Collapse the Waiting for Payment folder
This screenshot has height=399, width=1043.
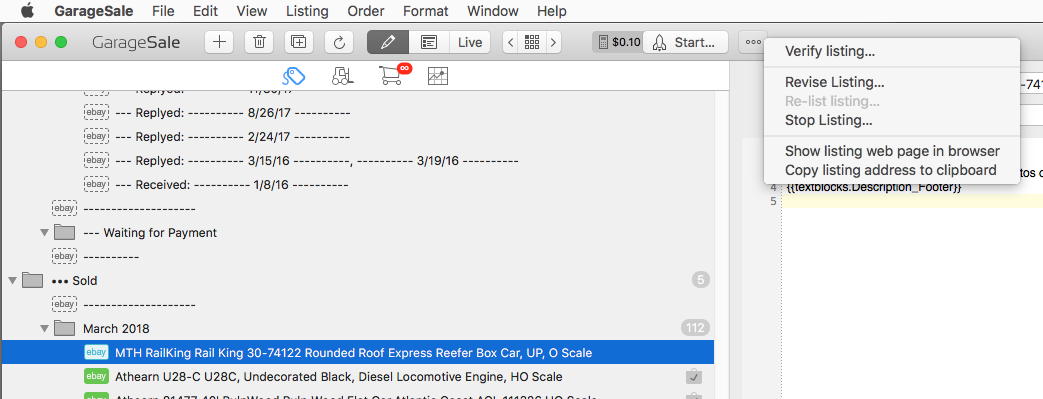[45, 233]
